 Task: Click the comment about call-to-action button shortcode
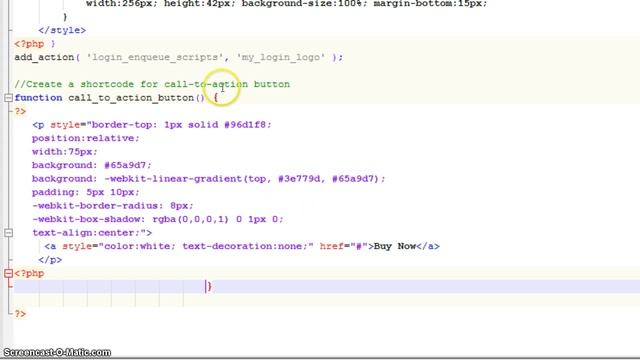pos(152,84)
